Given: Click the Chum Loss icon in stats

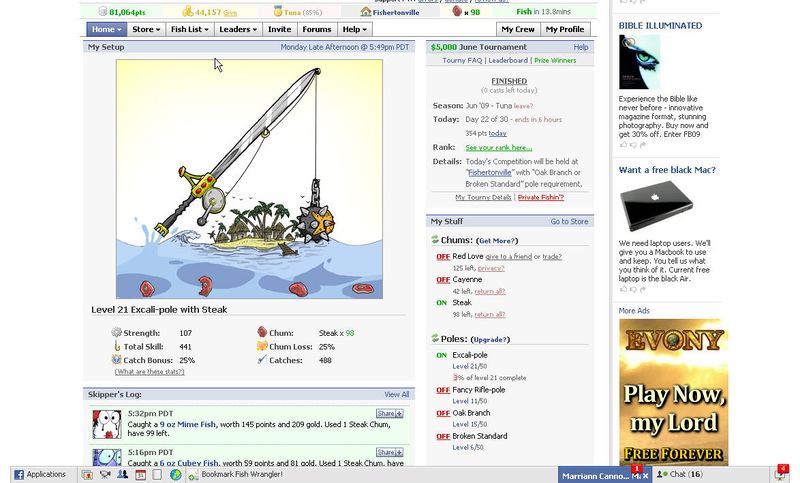Looking at the screenshot, I should [x=262, y=346].
